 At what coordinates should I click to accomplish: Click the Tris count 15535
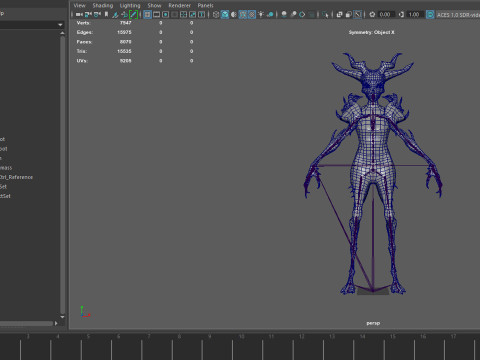124,51
